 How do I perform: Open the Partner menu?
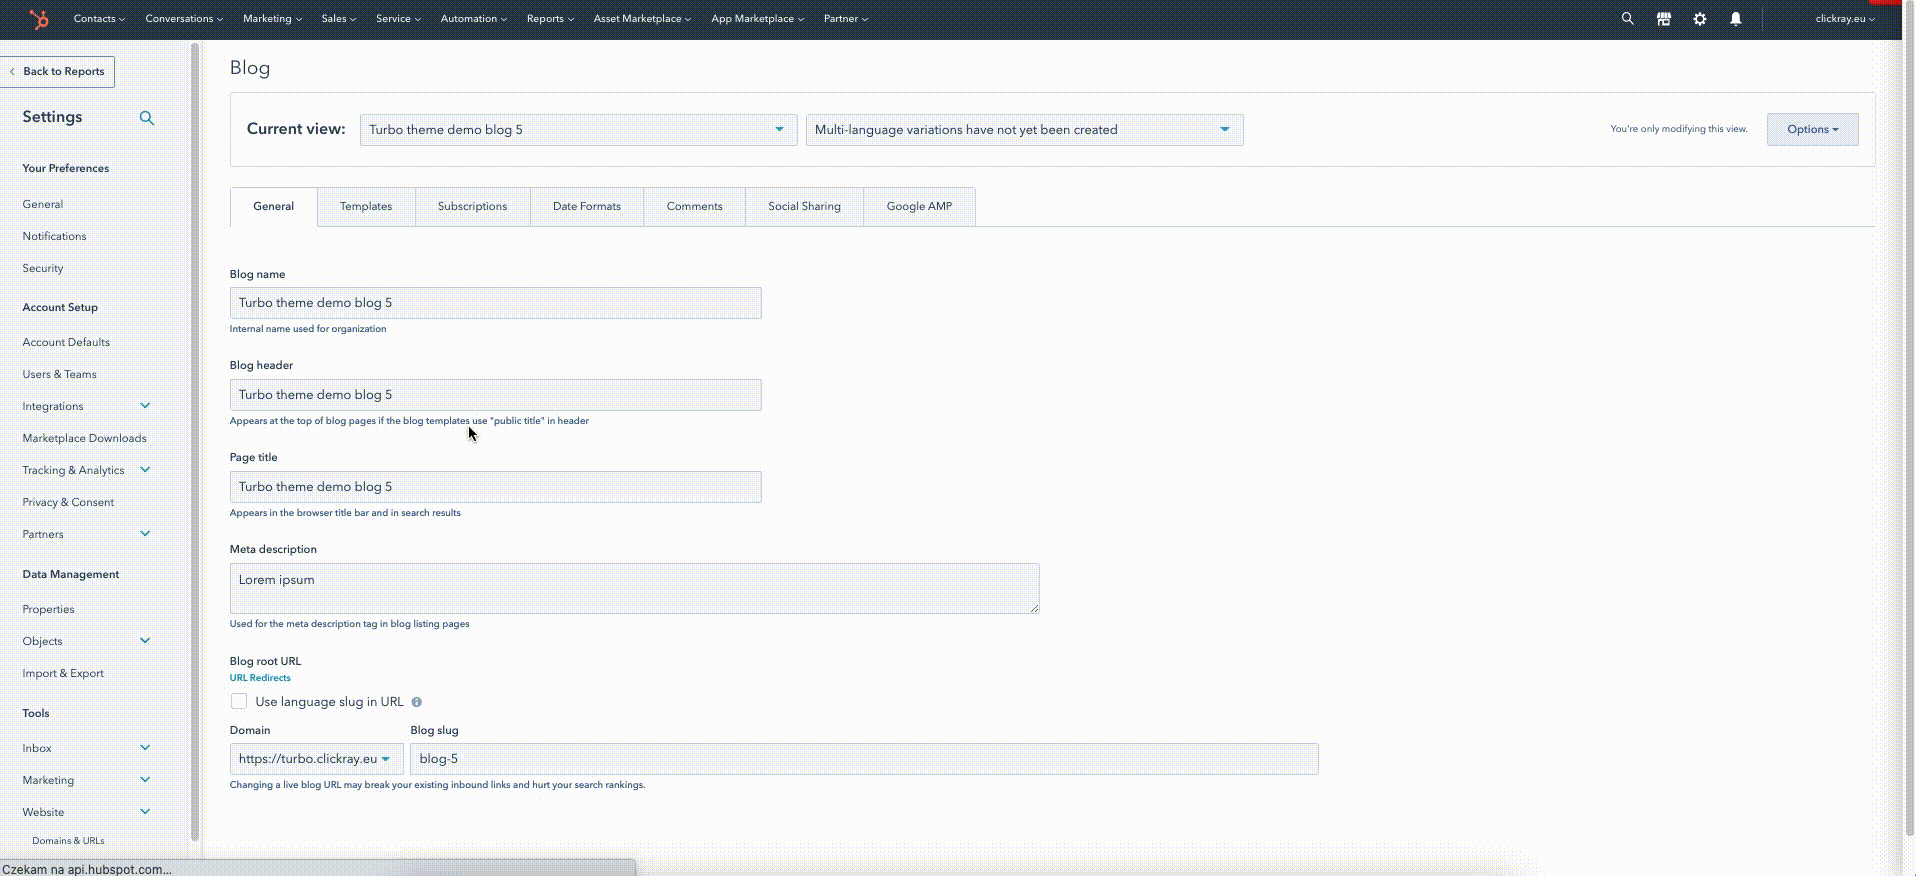[845, 18]
